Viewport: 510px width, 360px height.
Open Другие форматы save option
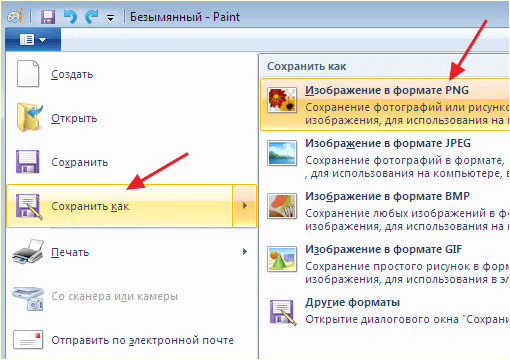click(x=353, y=302)
